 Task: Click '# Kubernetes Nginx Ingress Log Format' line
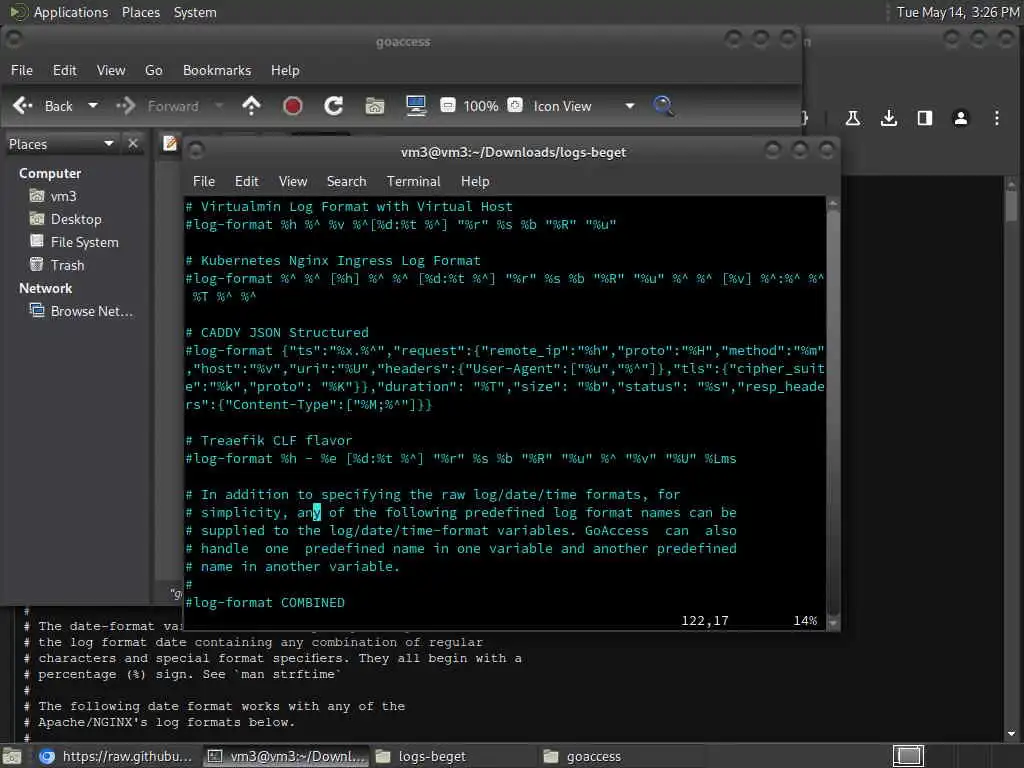pyautogui.click(x=333, y=261)
